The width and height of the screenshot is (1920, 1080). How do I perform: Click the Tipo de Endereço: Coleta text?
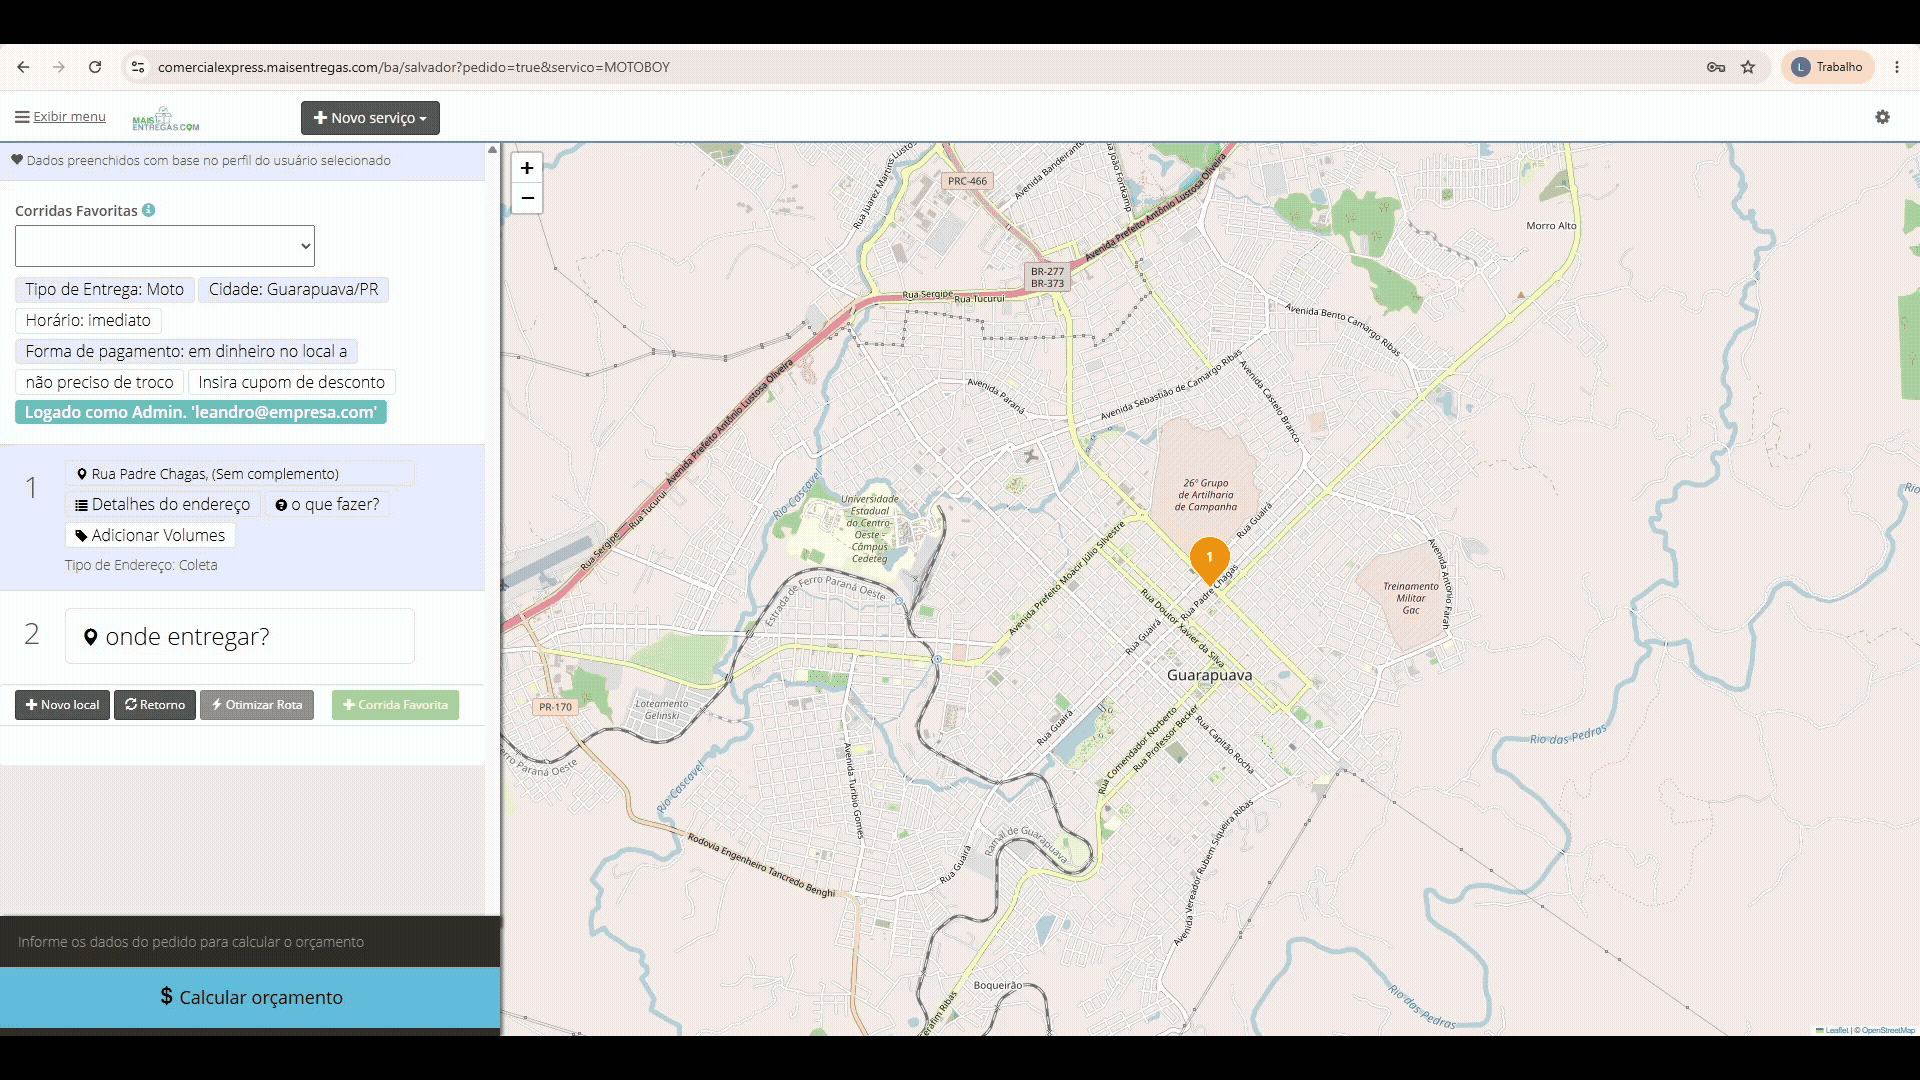[x=141, y=565]
